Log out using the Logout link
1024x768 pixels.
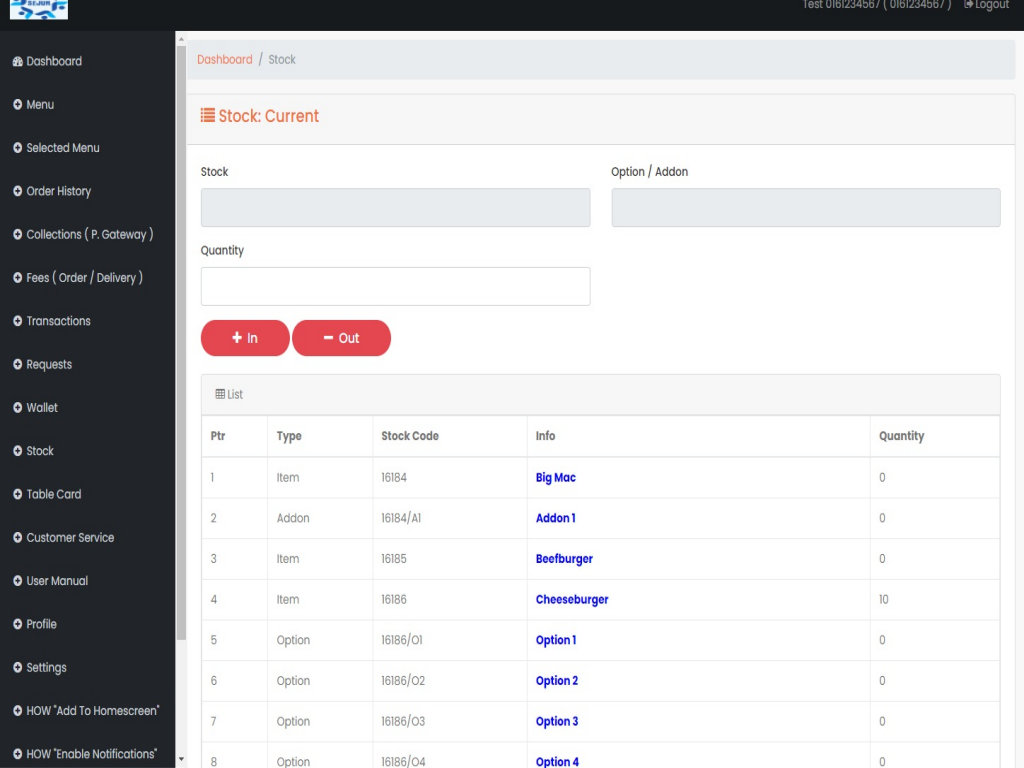986,5
